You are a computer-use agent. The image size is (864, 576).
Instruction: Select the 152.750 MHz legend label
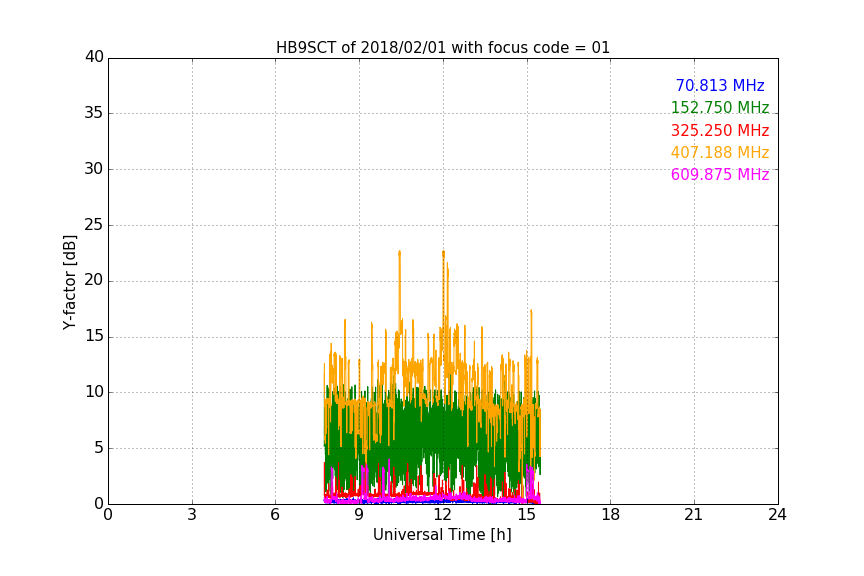click(720, 107)
